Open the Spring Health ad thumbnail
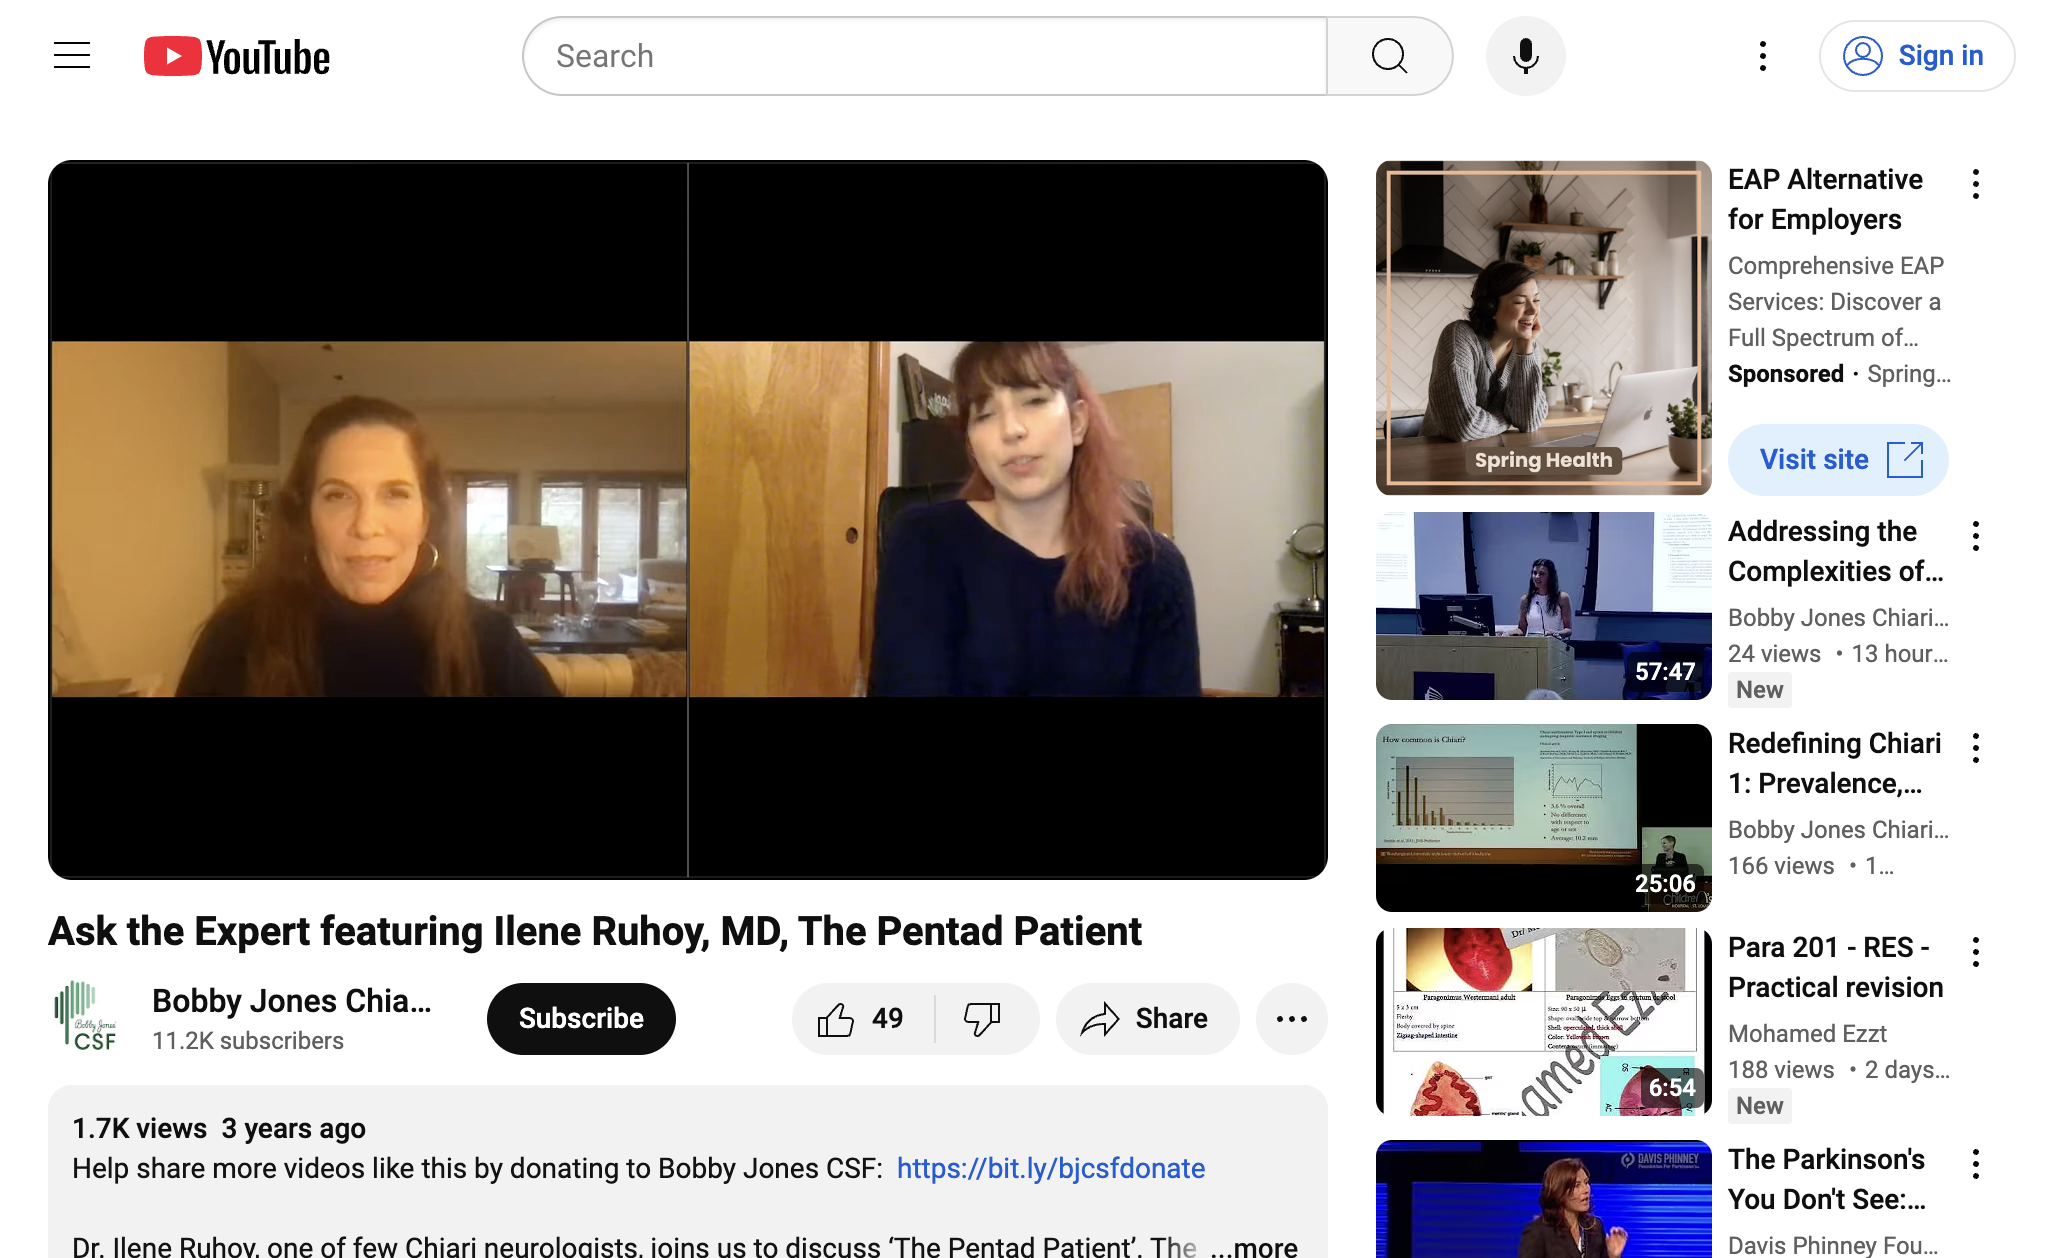Image resolution: width=2048 pixels, height=1258 pixels. tap(1543, 328)
